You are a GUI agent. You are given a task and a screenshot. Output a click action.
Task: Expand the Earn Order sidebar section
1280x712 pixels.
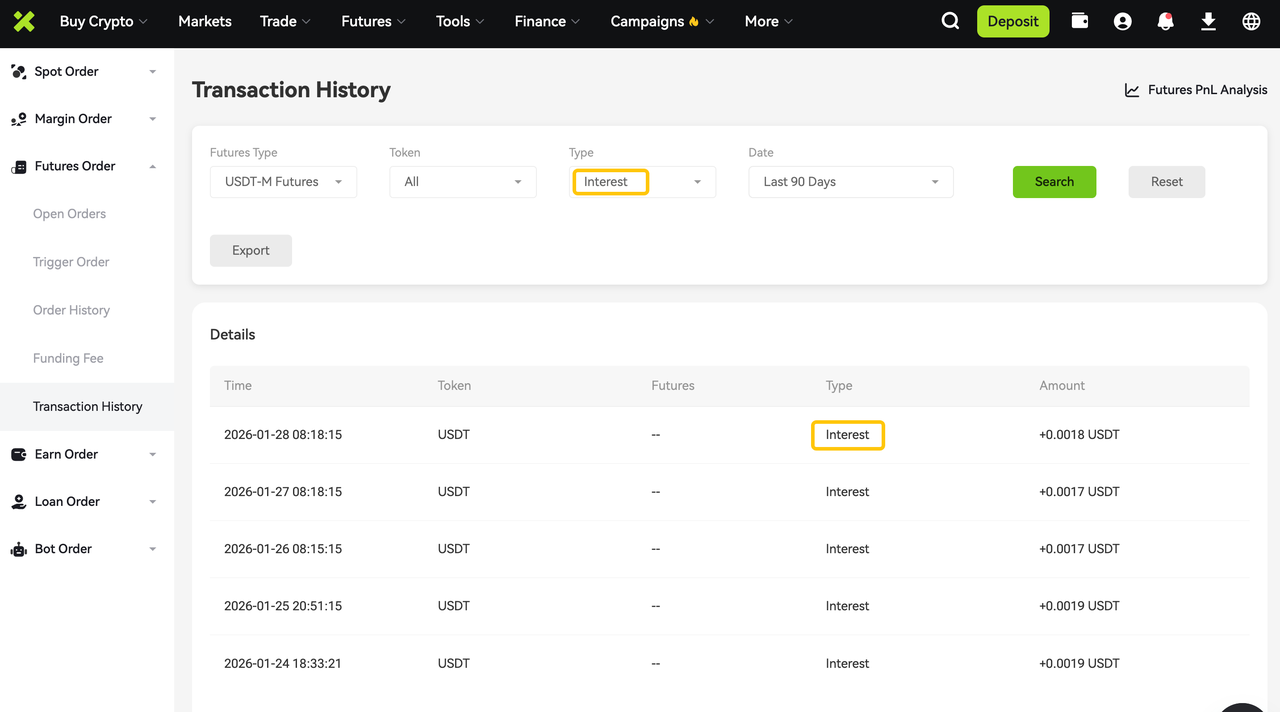click(85, 454)
